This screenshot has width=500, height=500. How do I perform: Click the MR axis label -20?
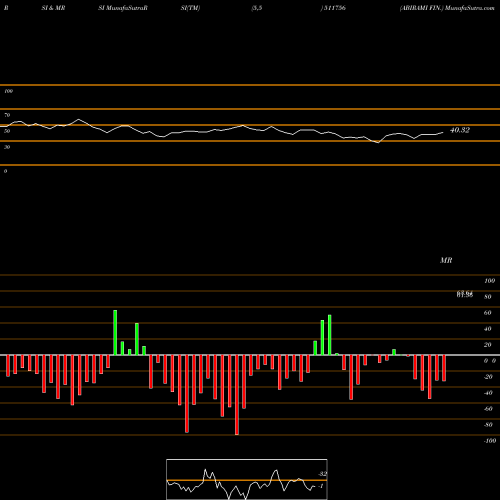[488, 377]
